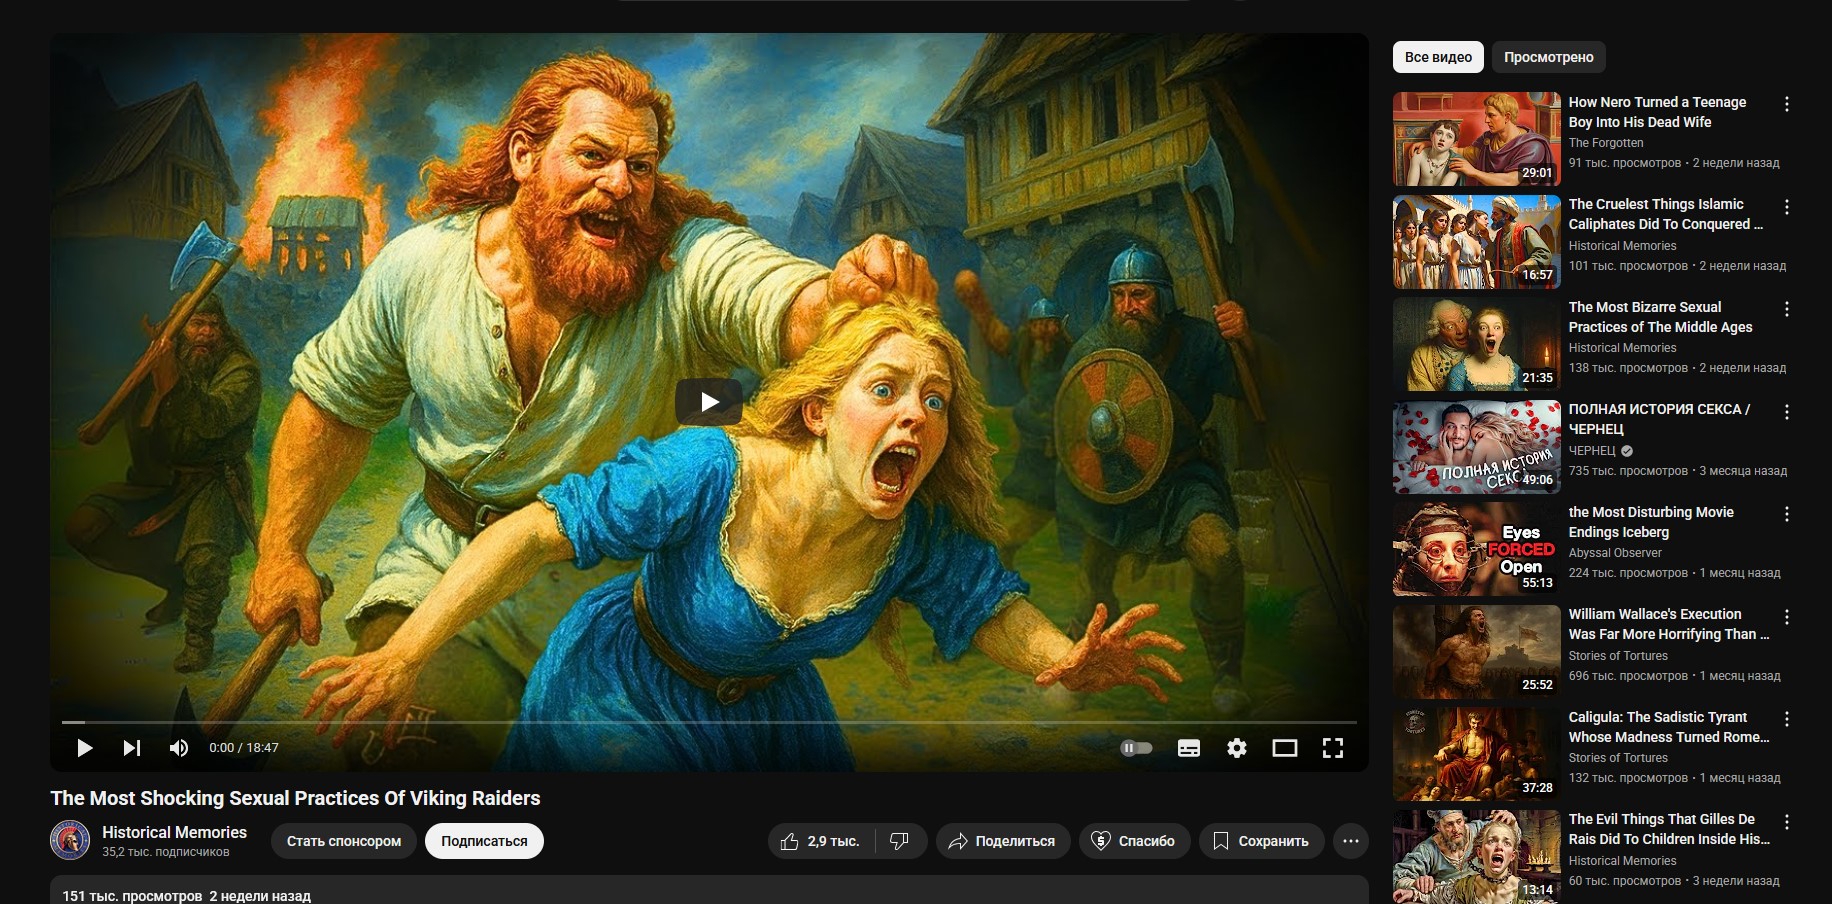Click the main video title text

[295, 798]
